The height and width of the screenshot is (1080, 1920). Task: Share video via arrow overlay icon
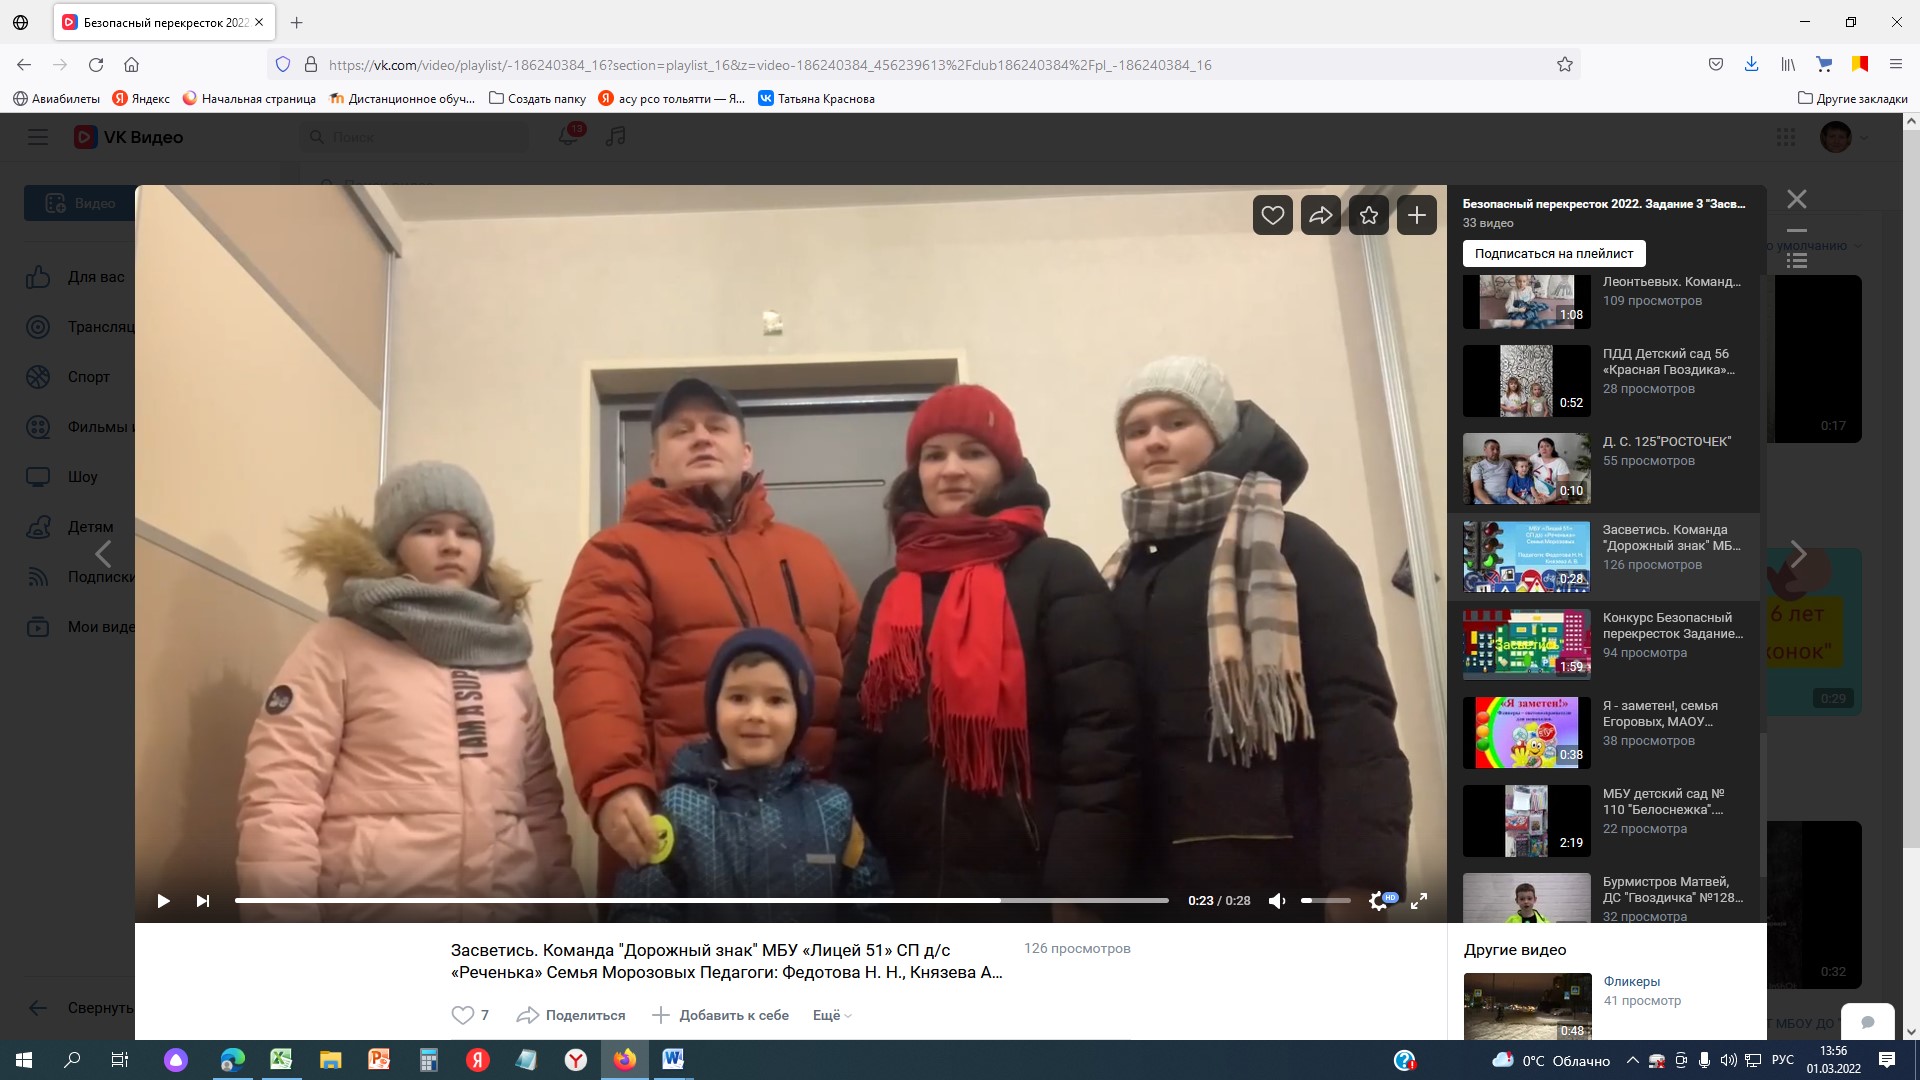(1321, 215)
